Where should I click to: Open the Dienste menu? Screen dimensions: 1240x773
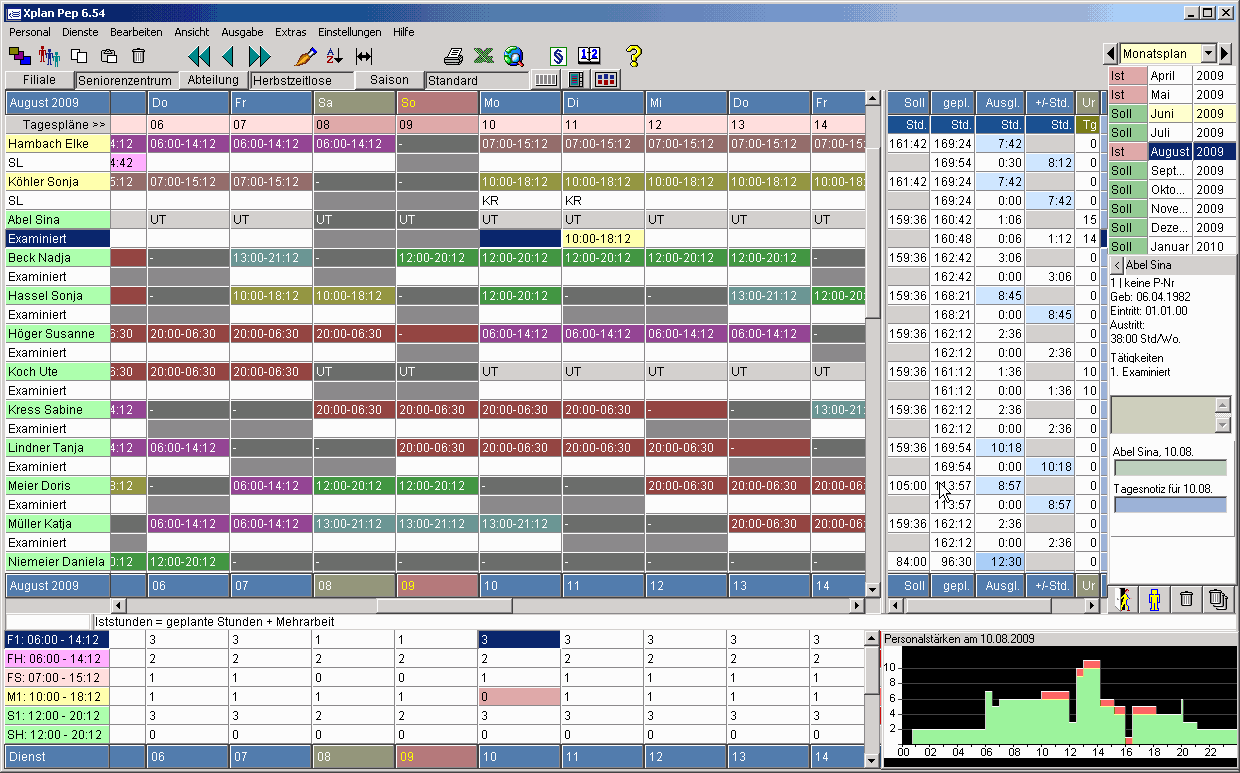pyautogui.click(x=80, y=32)
